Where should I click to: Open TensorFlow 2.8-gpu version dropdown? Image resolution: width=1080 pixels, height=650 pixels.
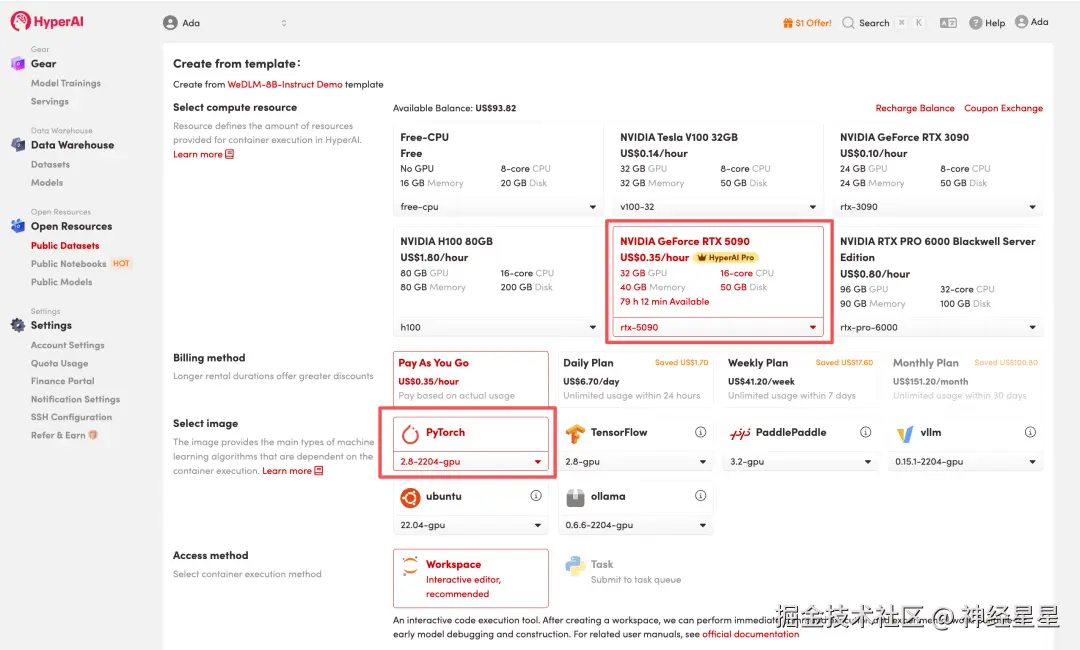[x=636, y=461]
